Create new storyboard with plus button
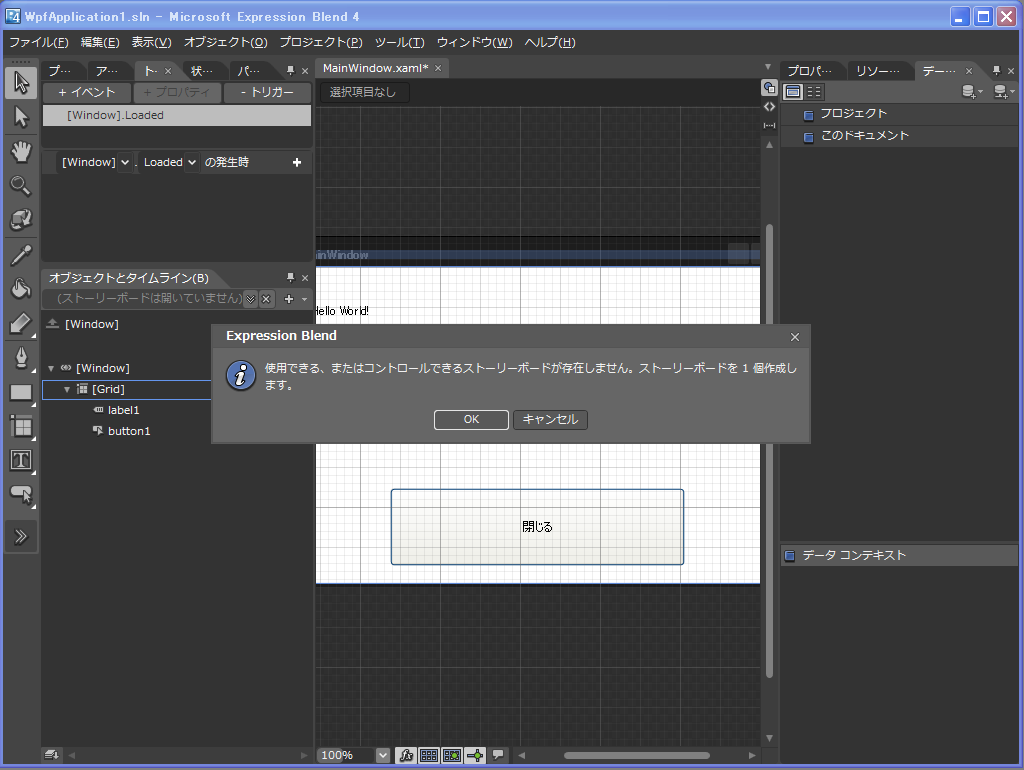 [x=289, y=299]
